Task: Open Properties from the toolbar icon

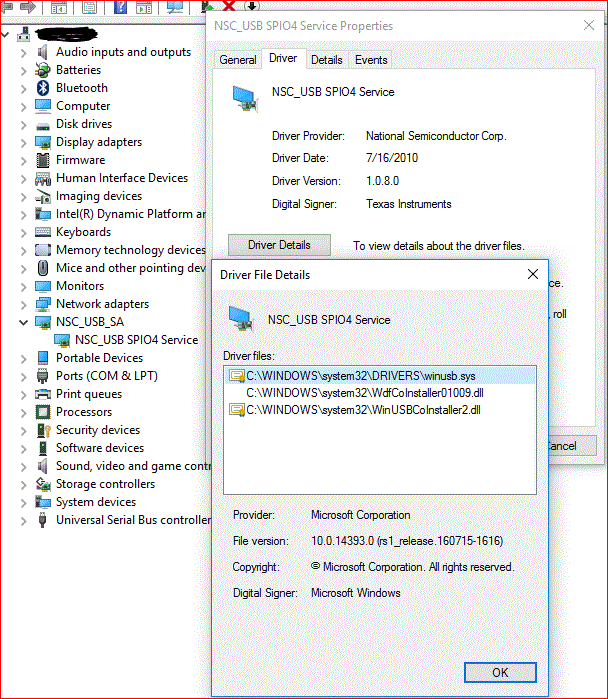Action: point(89,7)
